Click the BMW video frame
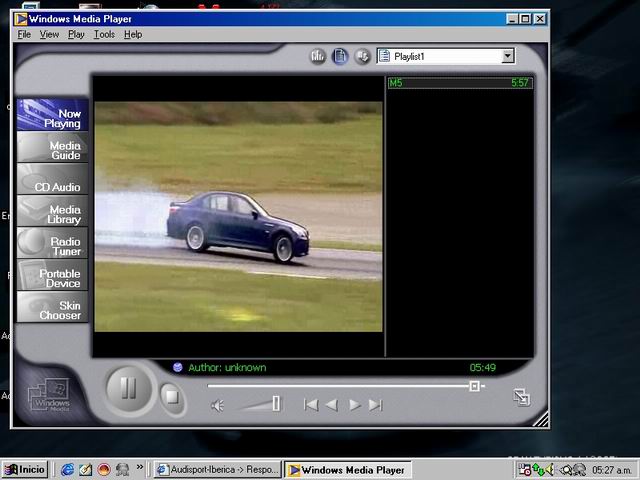 coord(238,216)
